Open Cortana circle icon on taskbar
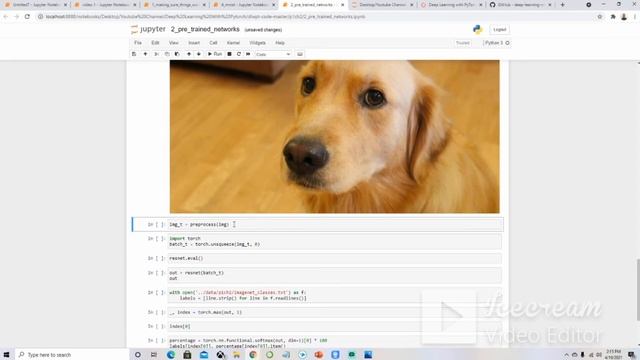 138,355
